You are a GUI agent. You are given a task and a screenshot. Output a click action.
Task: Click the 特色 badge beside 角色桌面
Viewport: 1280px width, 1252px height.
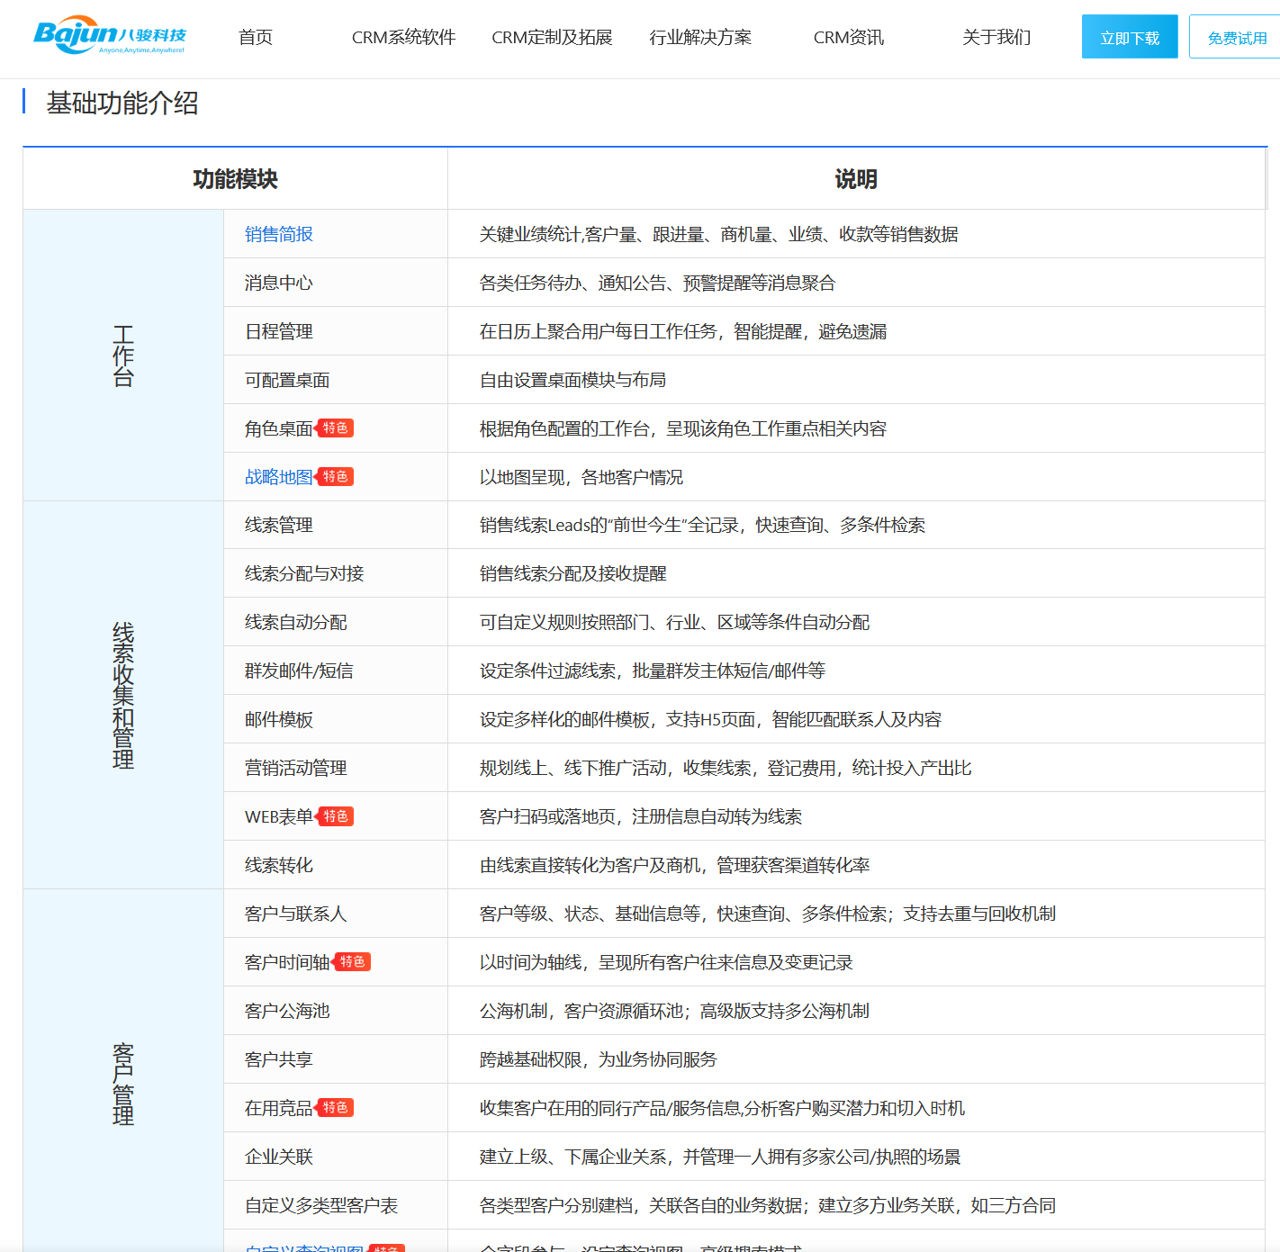click(x=336, y=428)
